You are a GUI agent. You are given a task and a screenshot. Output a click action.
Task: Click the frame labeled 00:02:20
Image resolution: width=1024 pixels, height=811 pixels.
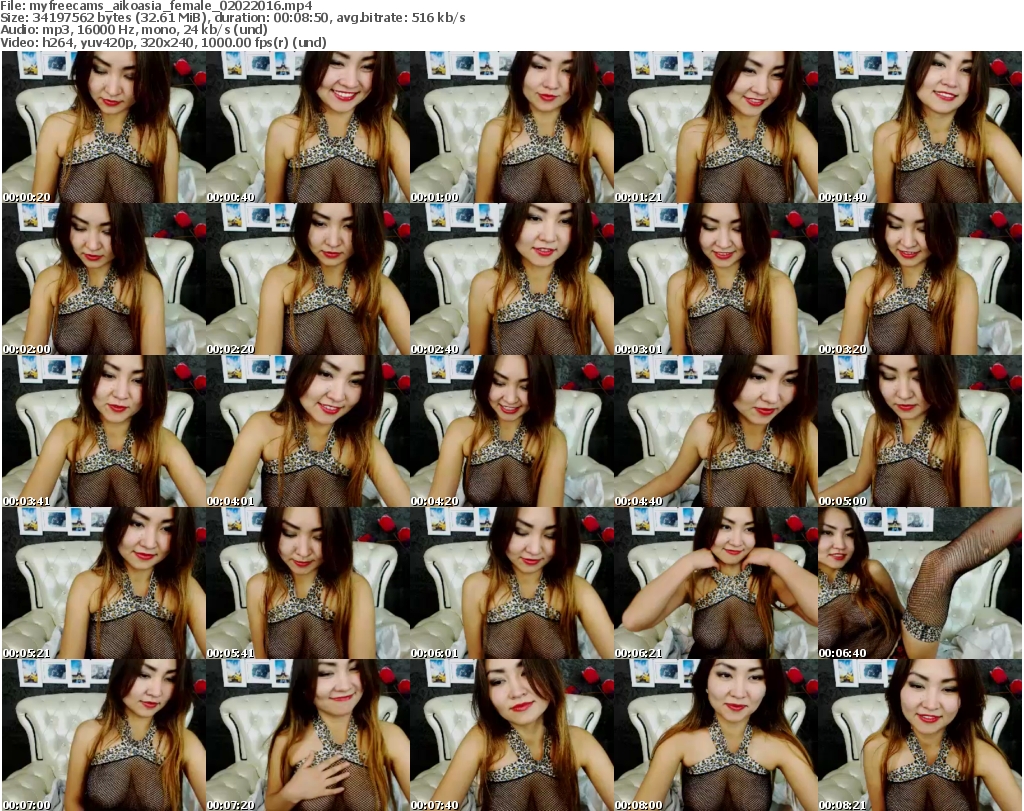pyautogui.click(x=308, y=279)
